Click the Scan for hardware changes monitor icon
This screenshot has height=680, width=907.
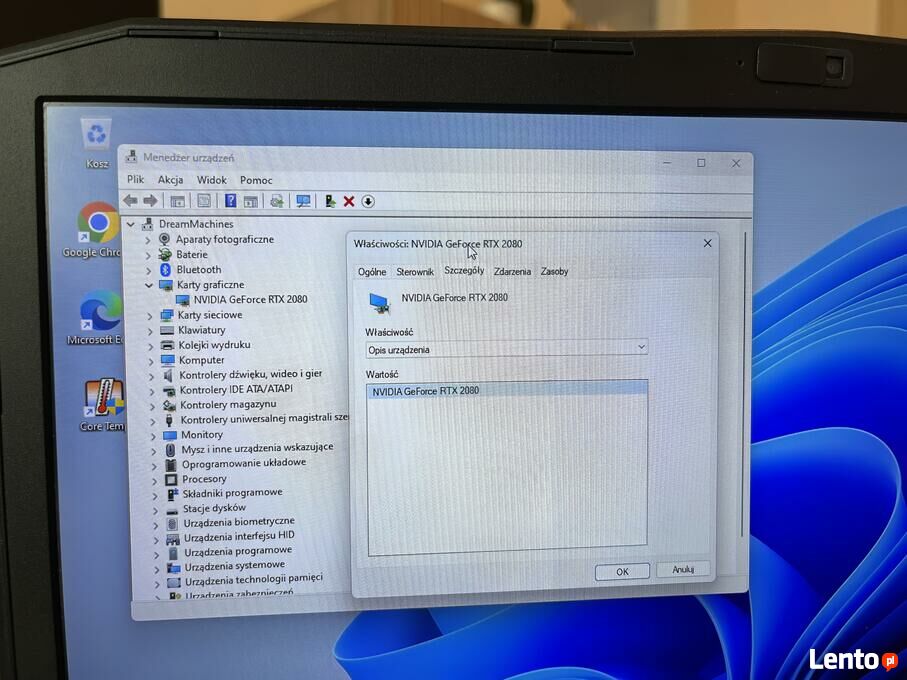(x=303, y=201)
